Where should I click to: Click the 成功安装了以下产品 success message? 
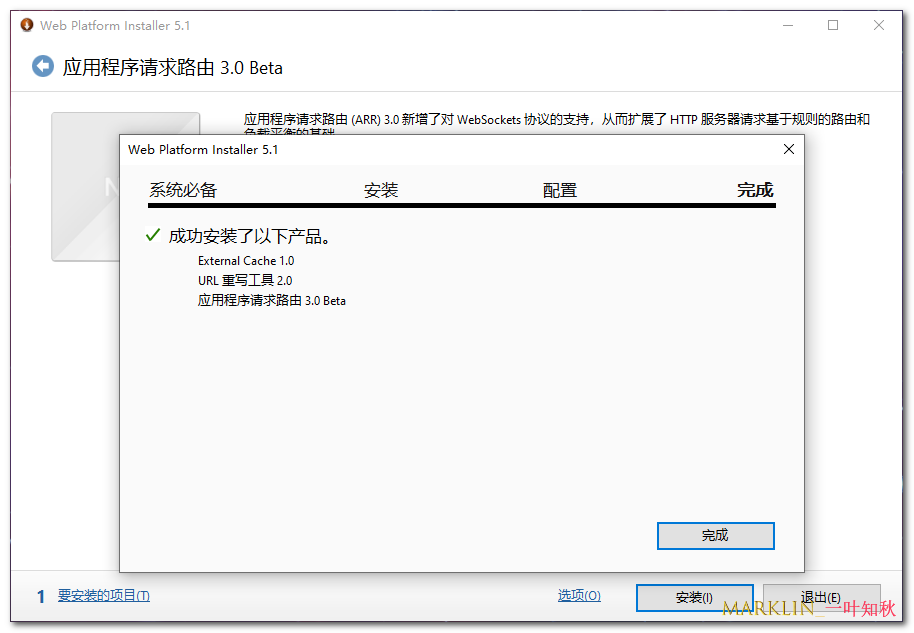pyautogui.click(x=250, y=236)
